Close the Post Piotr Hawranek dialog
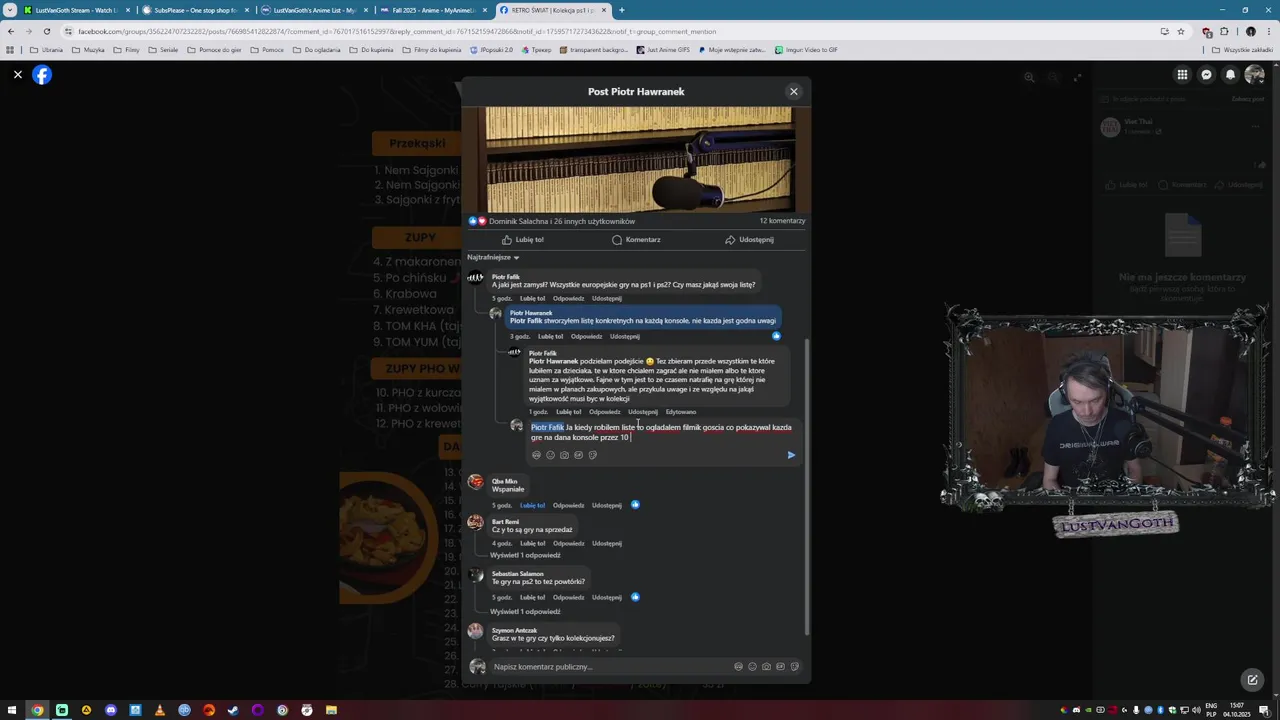Image resolution: width=1280 pixels, height=720 pixels. pos(794,91)
